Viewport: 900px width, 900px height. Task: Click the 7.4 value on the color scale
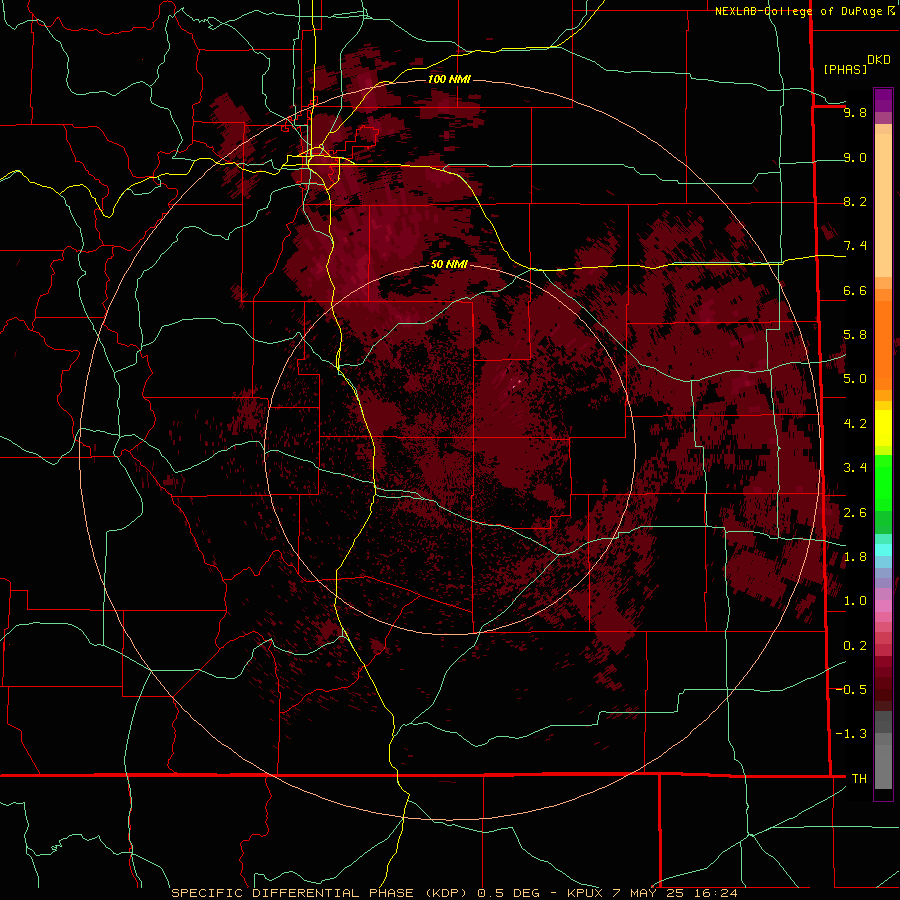click(x=855, y=246)
